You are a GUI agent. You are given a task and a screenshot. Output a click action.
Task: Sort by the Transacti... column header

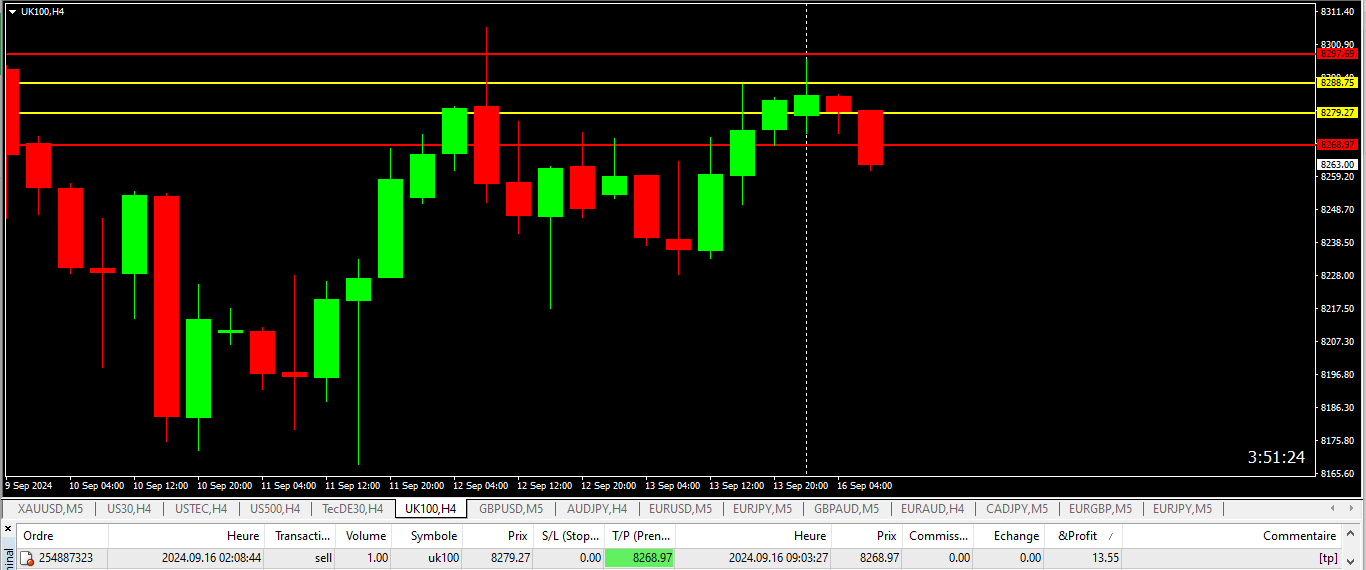click(x=301, y=536)
